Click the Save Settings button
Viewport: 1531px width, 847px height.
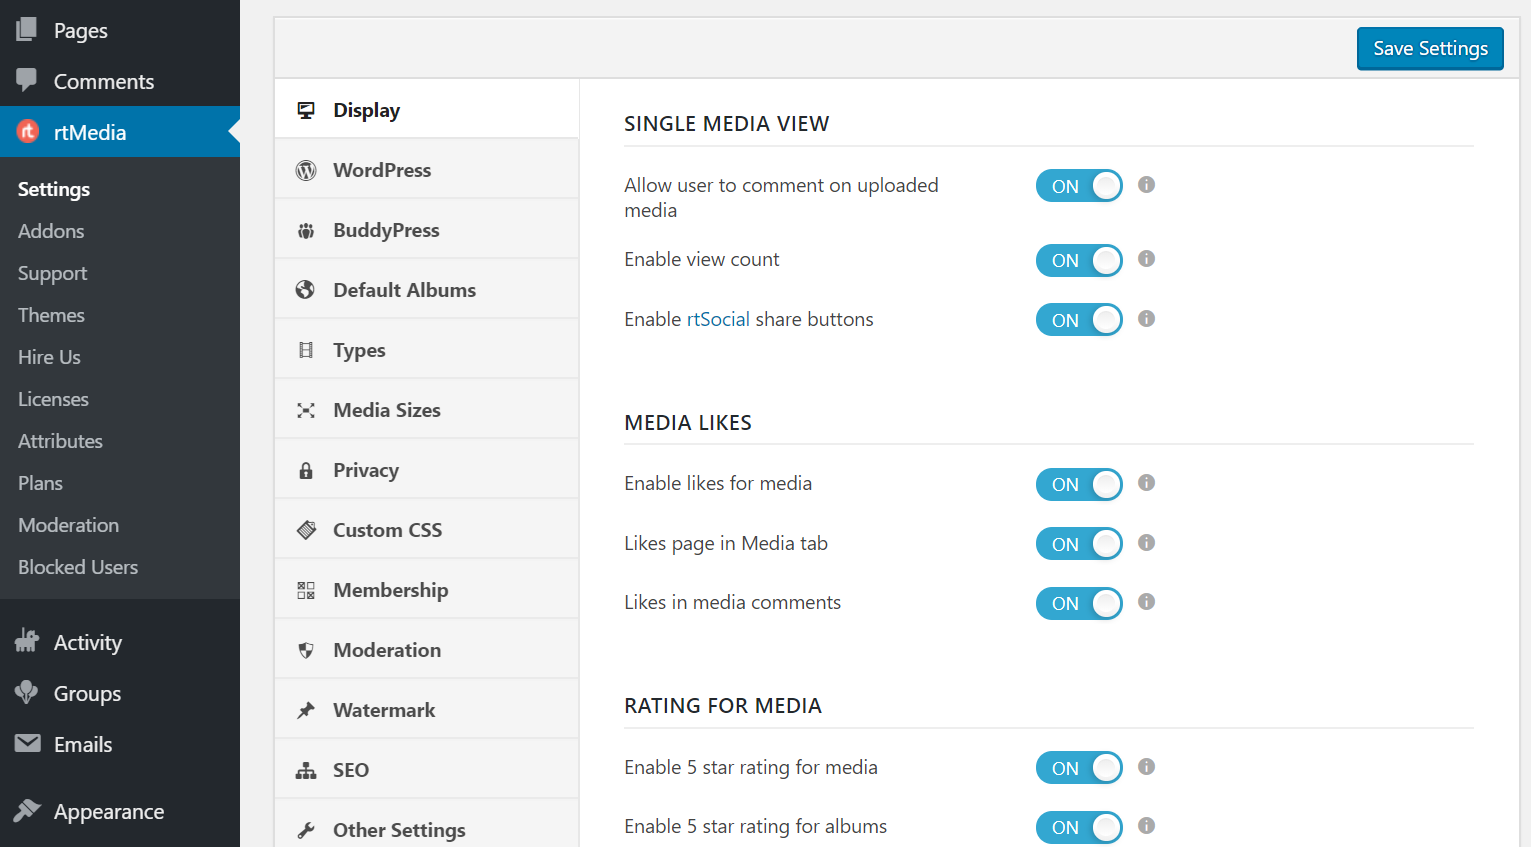pos(1429,48)
